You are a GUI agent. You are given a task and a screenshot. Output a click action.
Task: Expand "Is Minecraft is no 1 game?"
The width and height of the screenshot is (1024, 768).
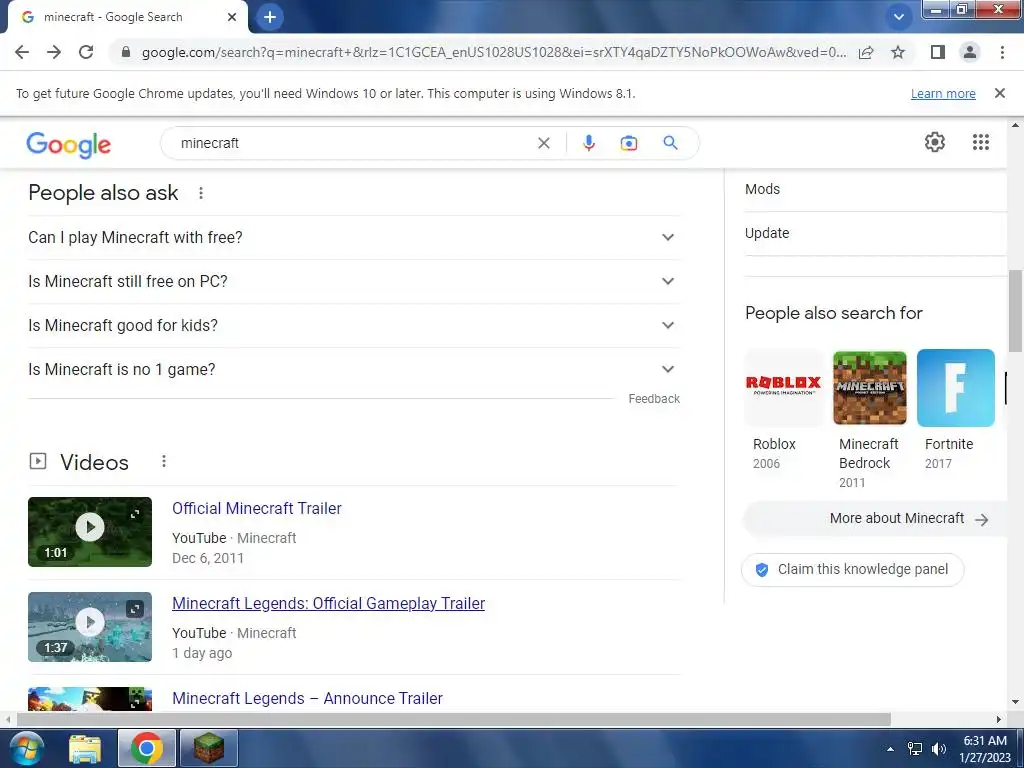pyautogui.click(x=353, y=369)
